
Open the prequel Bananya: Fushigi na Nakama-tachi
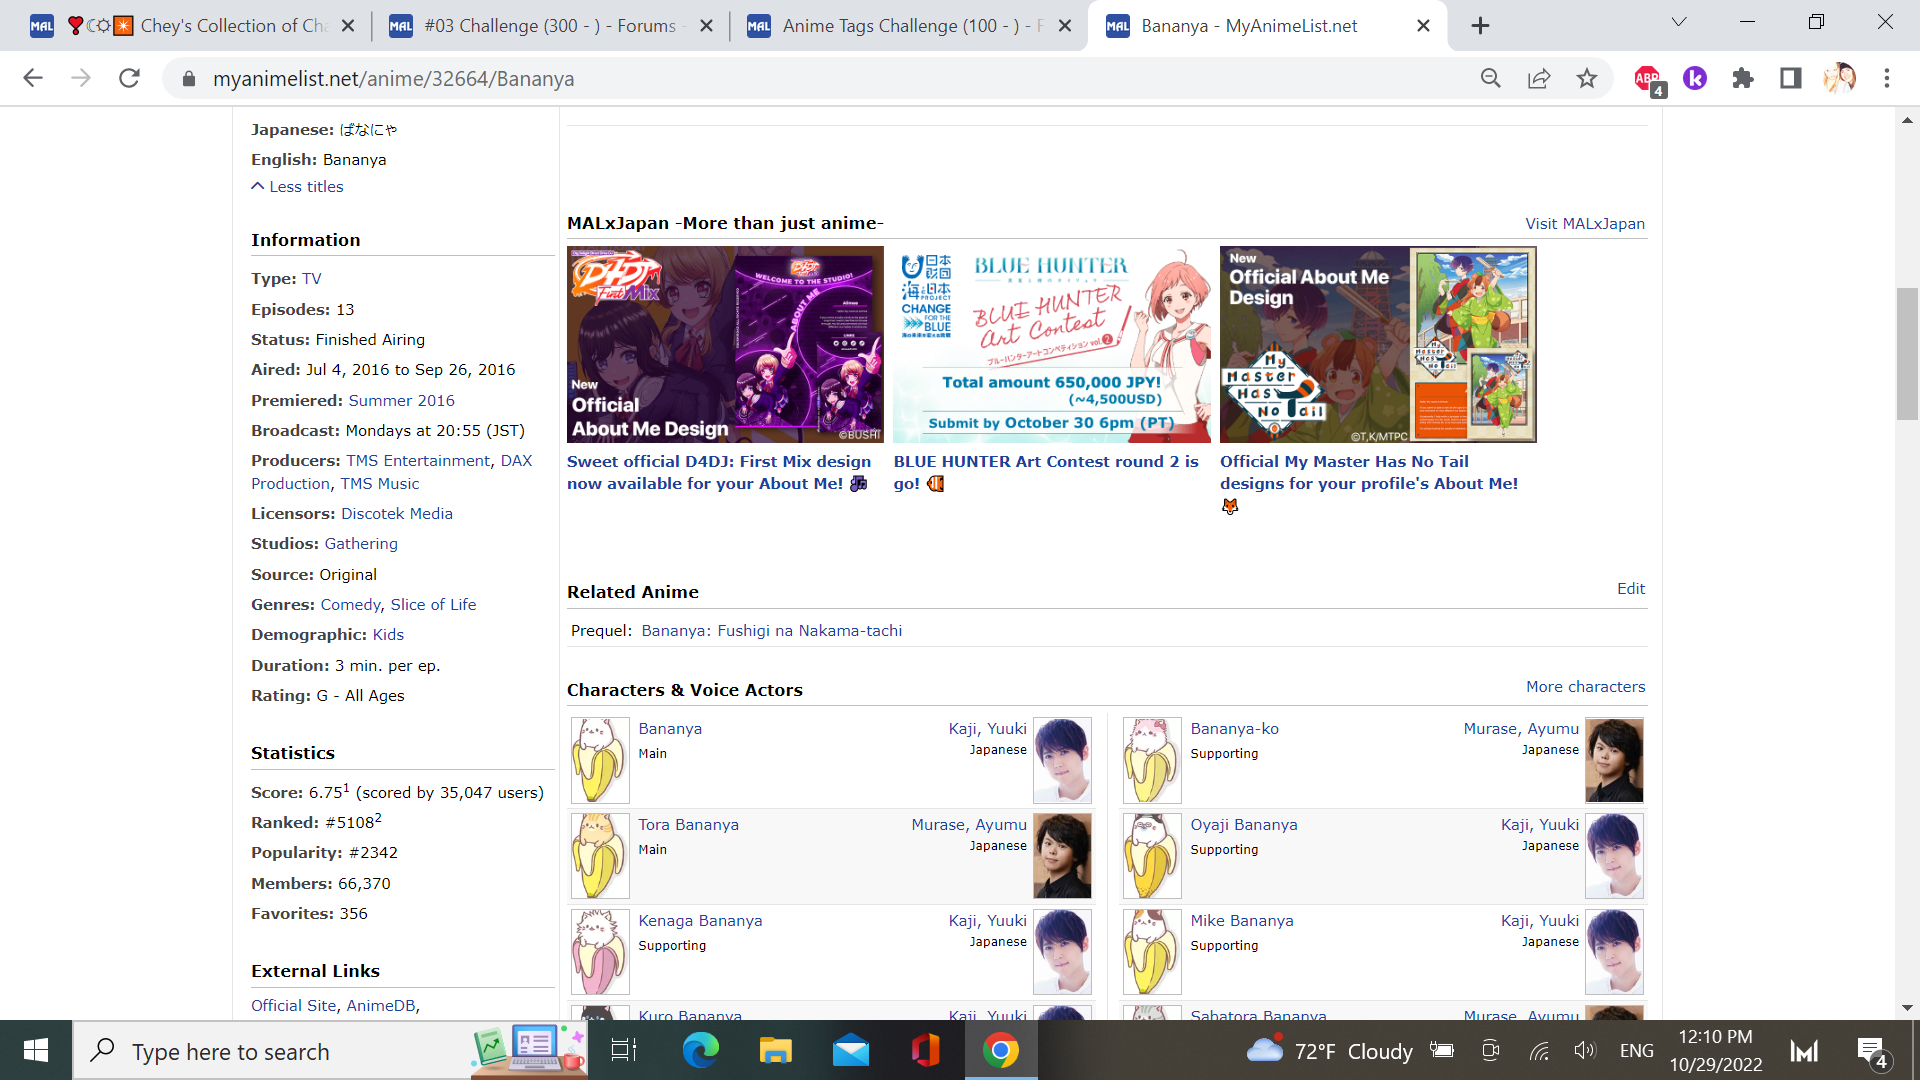771,631
